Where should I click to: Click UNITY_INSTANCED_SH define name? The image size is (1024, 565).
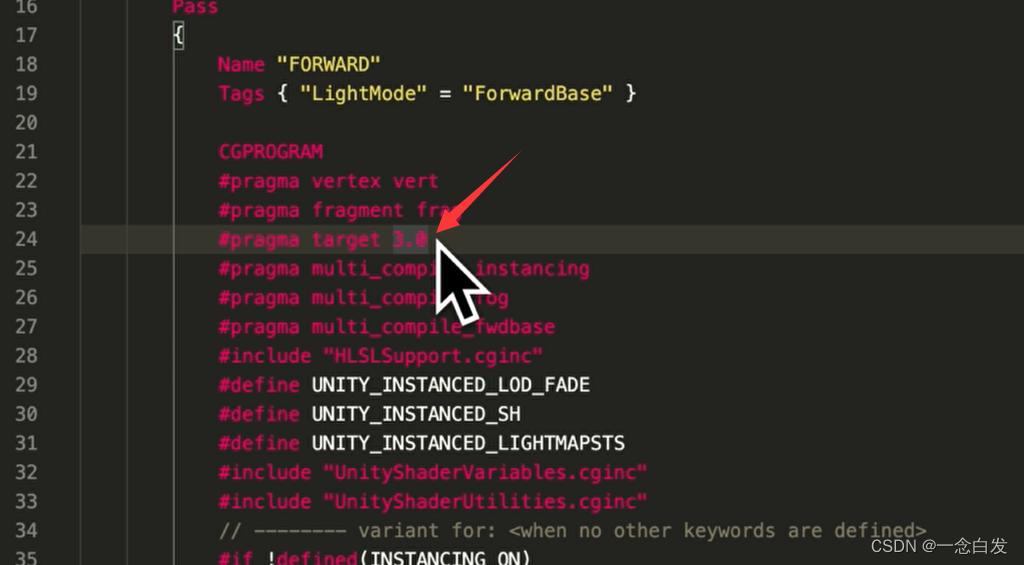tap(416, 414)
